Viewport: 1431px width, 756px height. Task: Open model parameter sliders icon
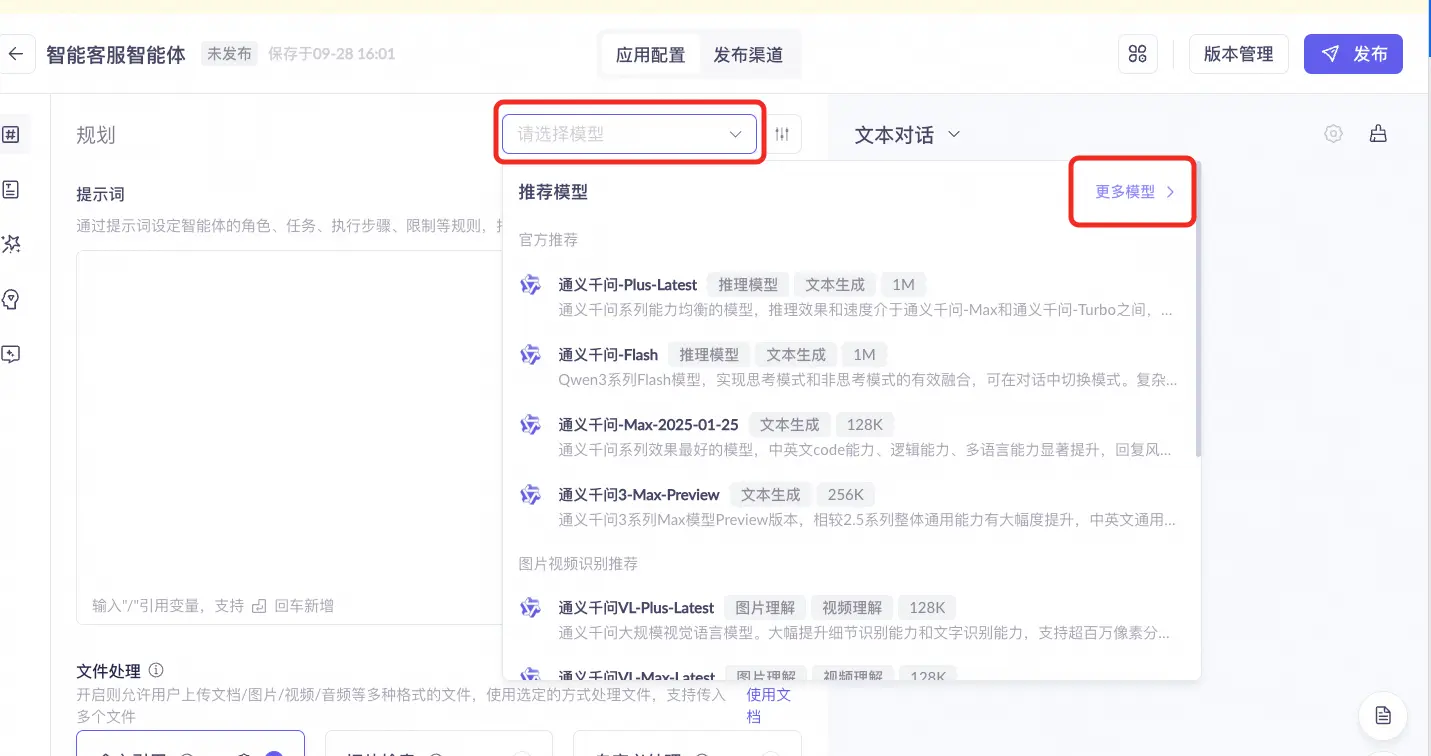[x=782, y=133]
